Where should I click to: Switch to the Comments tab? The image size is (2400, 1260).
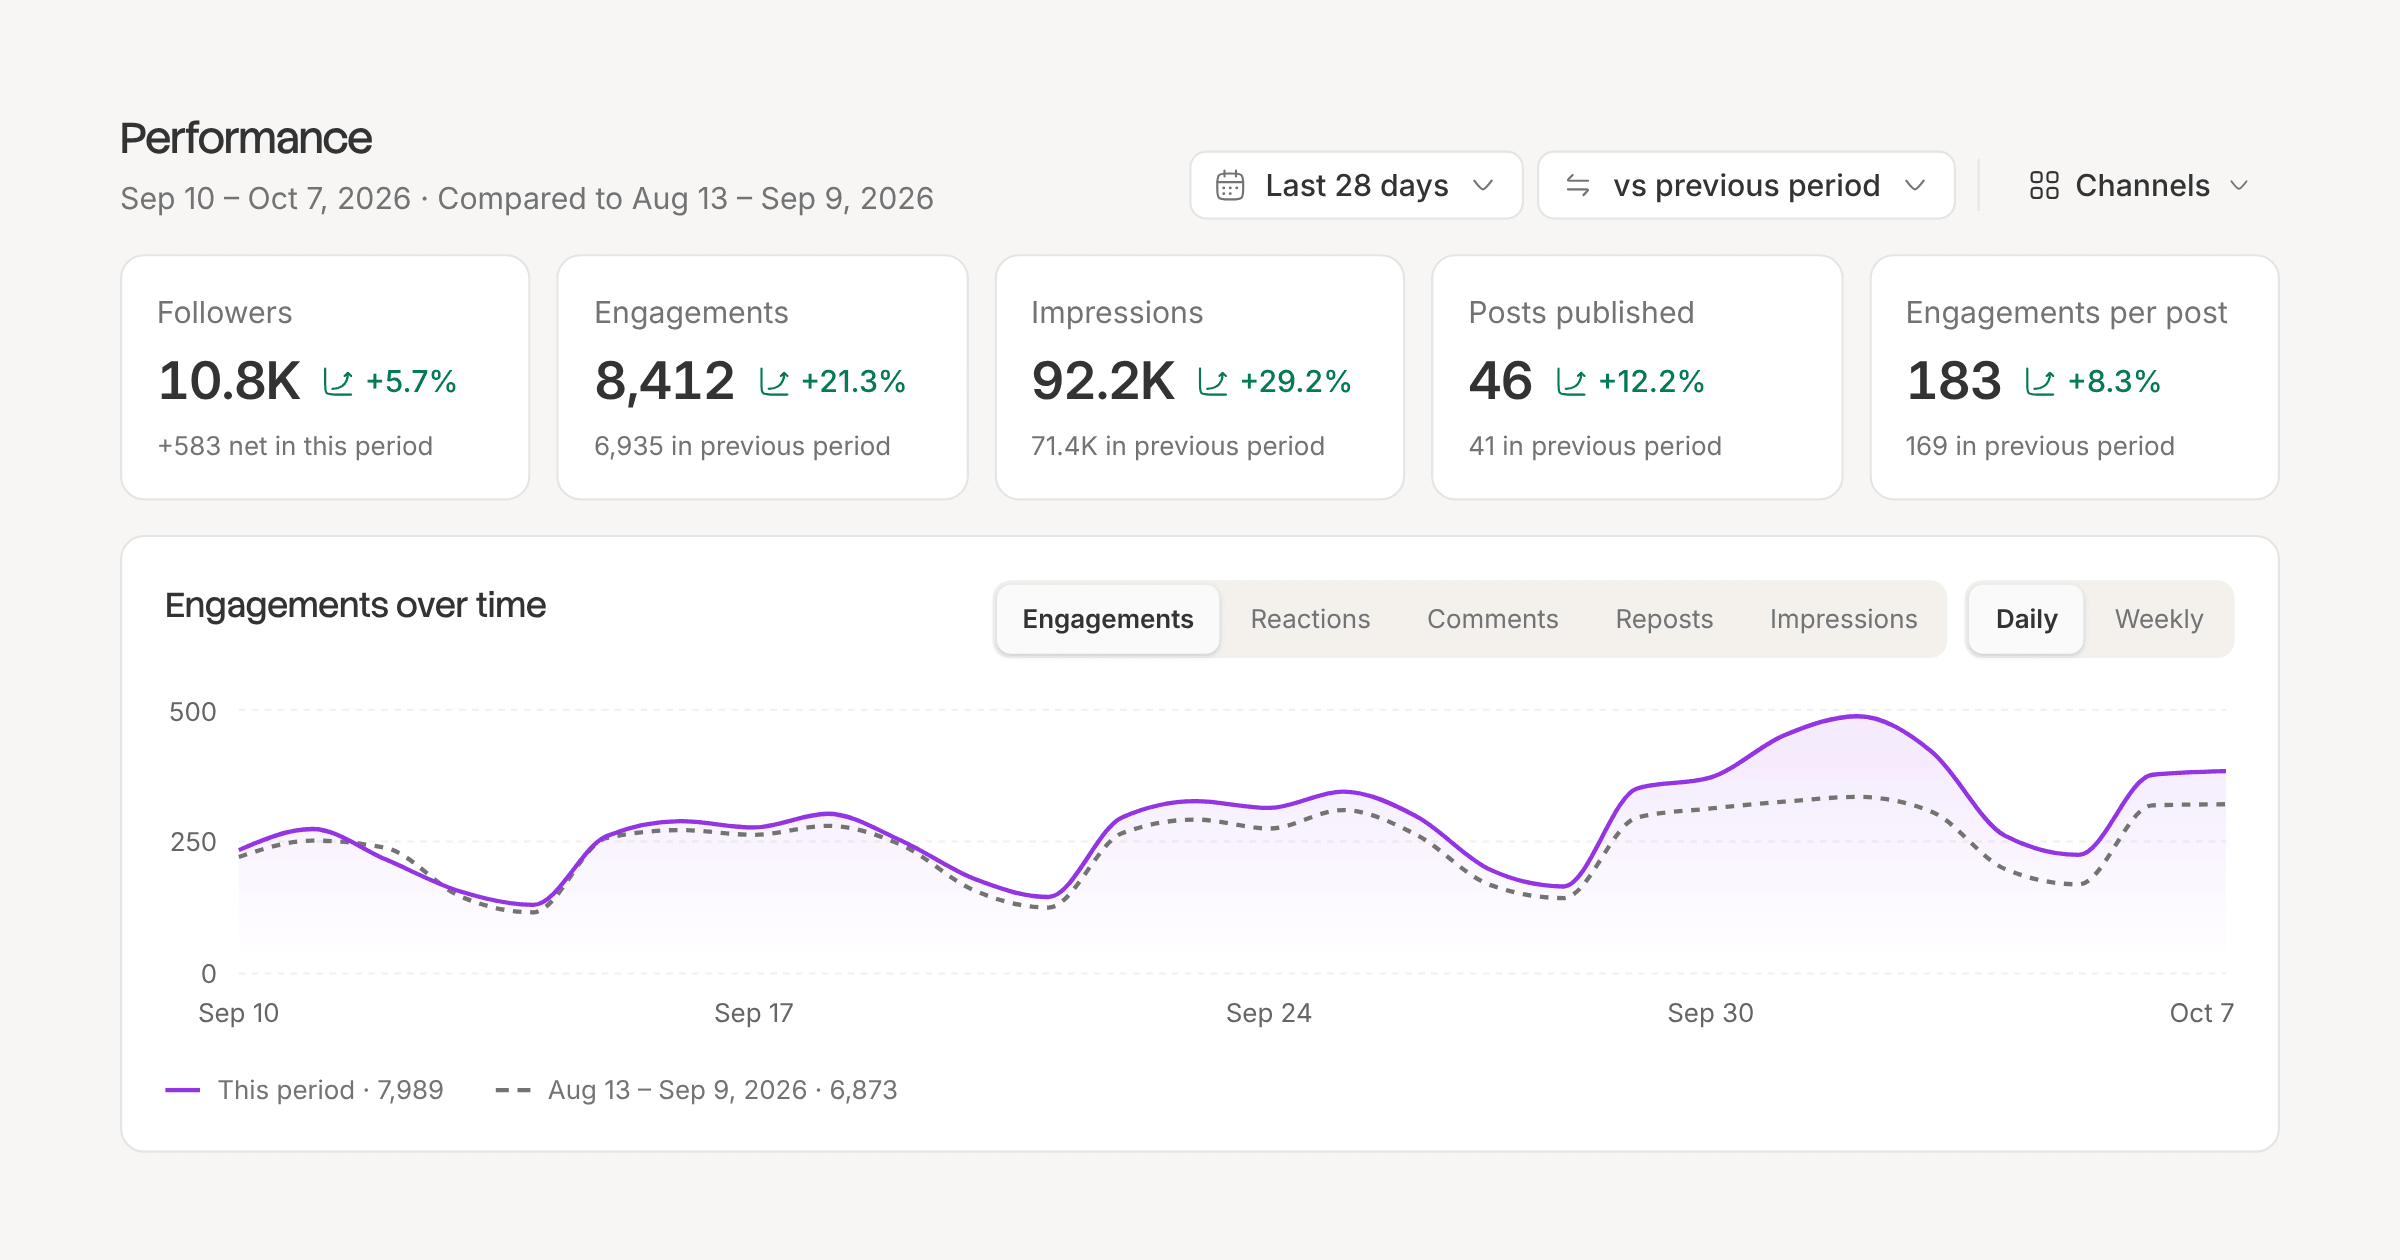[1492, 619]
